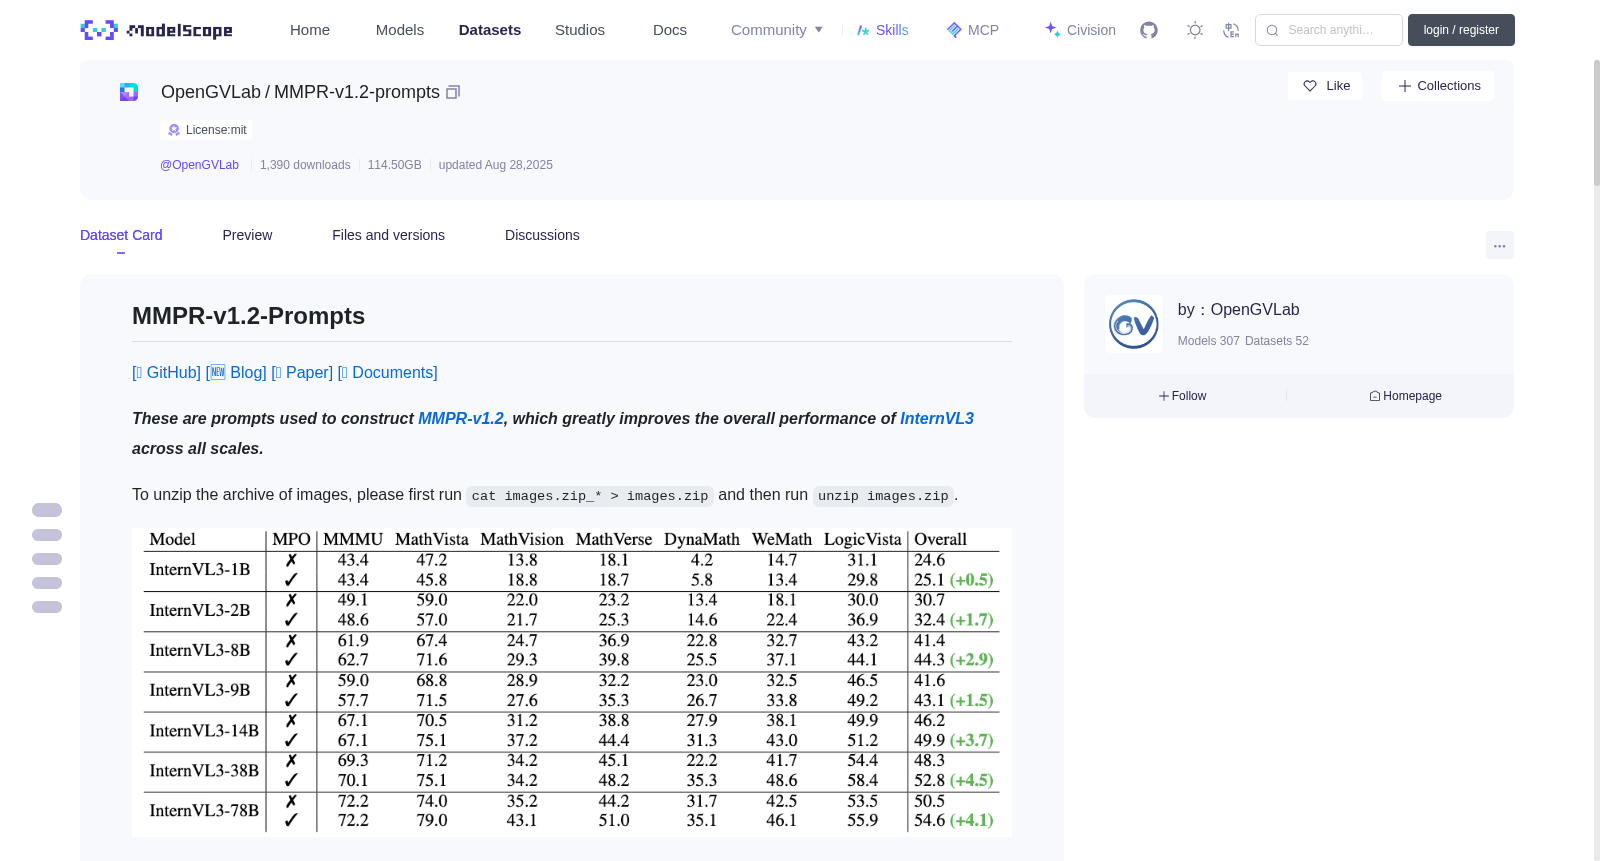Click the "(+4.5)" improvement value
1600x861 pixels.
coord(971,781)
